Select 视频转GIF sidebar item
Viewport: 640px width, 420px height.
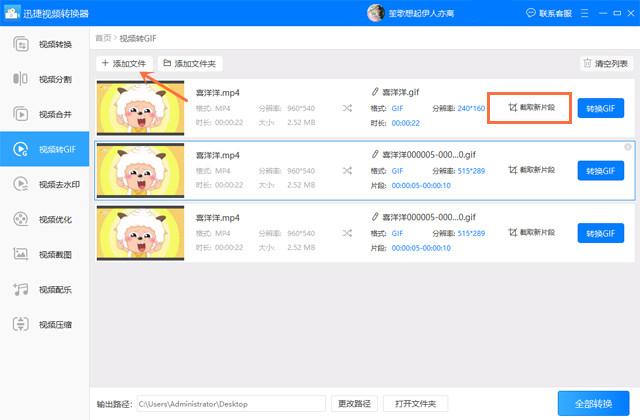[44, 149]
